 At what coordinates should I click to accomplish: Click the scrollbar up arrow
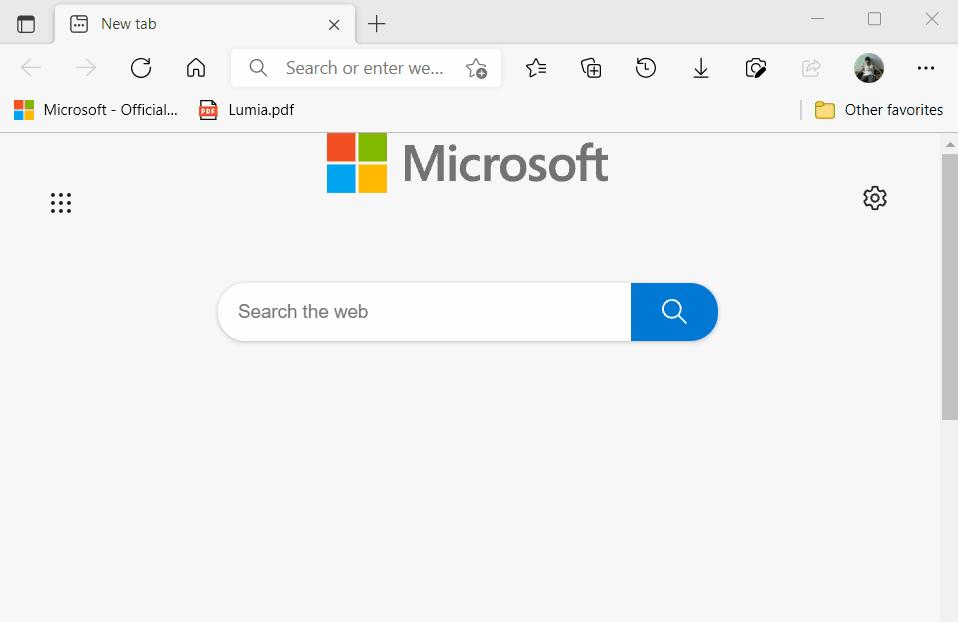(949, 145)
